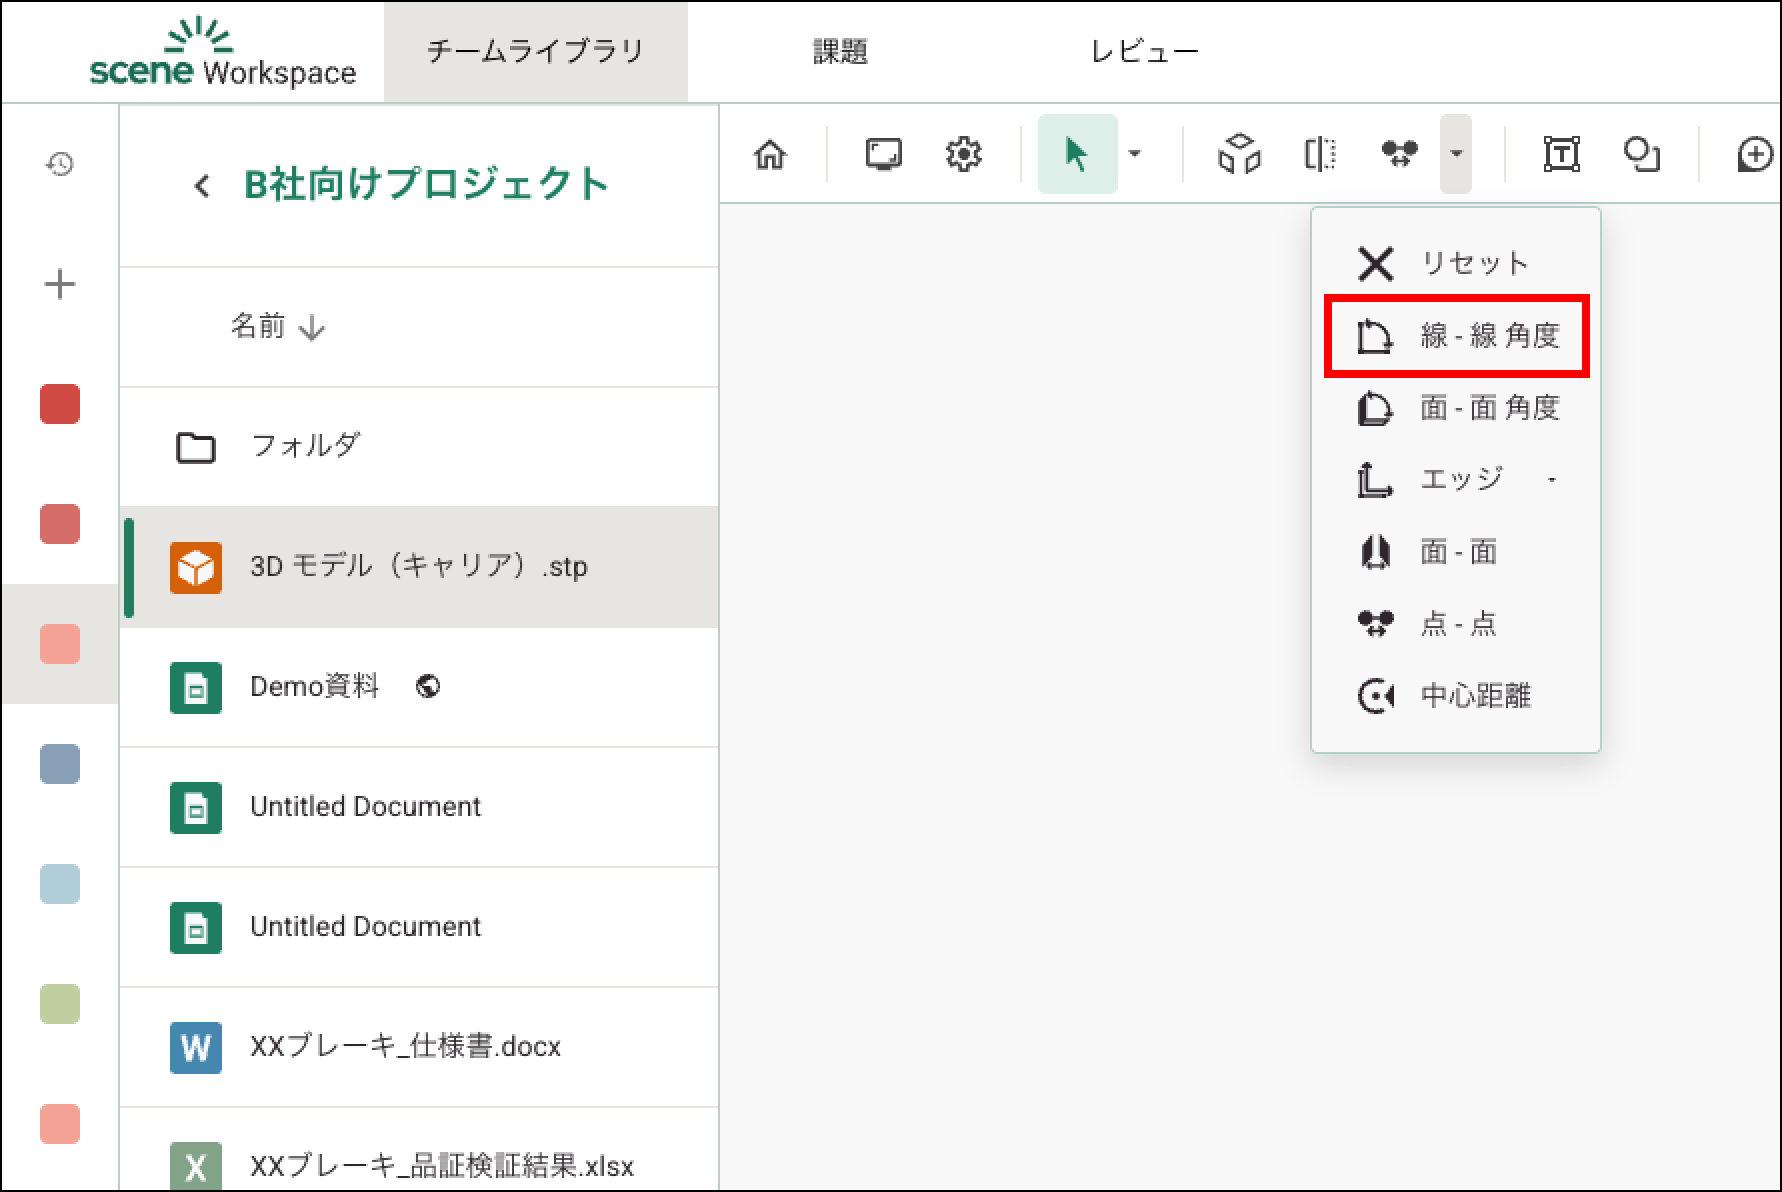Click the gear settings icon
This screenshot has width=1782, height=1192.
tap(963, 155)
